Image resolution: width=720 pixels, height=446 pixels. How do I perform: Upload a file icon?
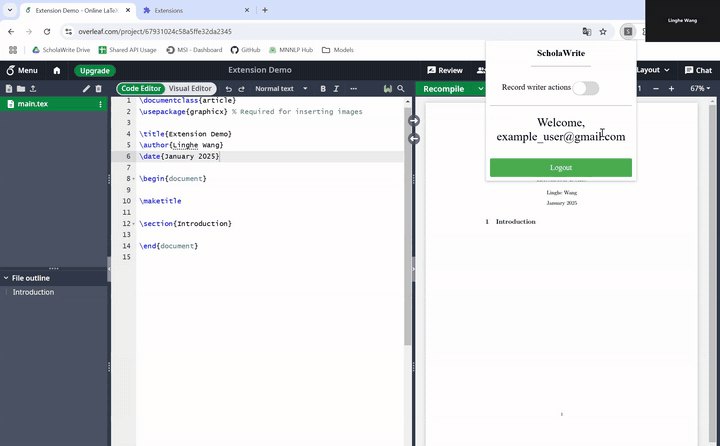coord(33,89)
